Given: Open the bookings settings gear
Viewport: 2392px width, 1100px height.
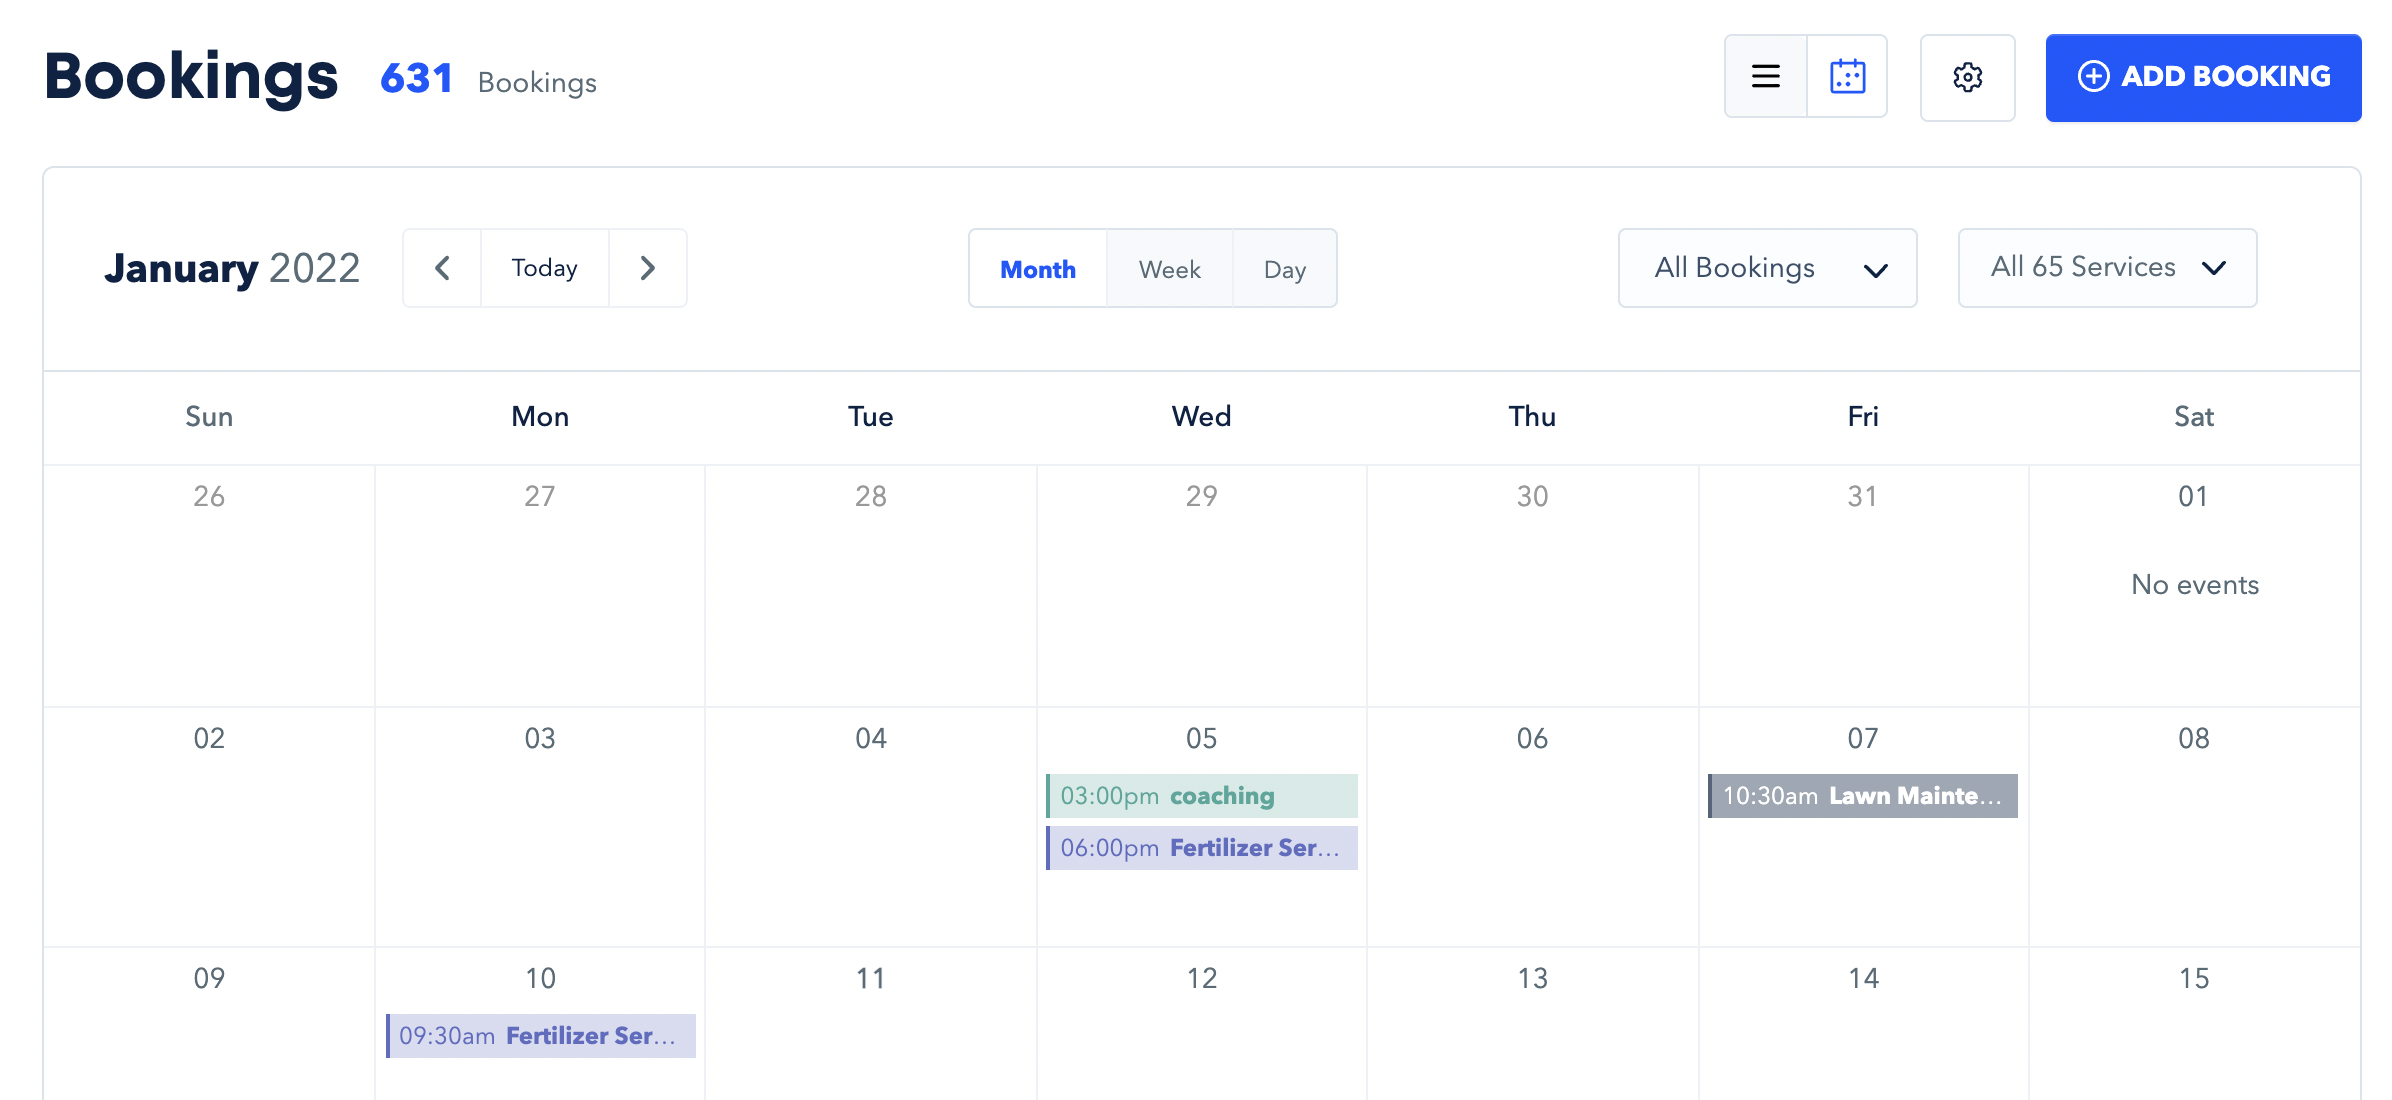Looking at the screenshot, I should (1966, 77).
